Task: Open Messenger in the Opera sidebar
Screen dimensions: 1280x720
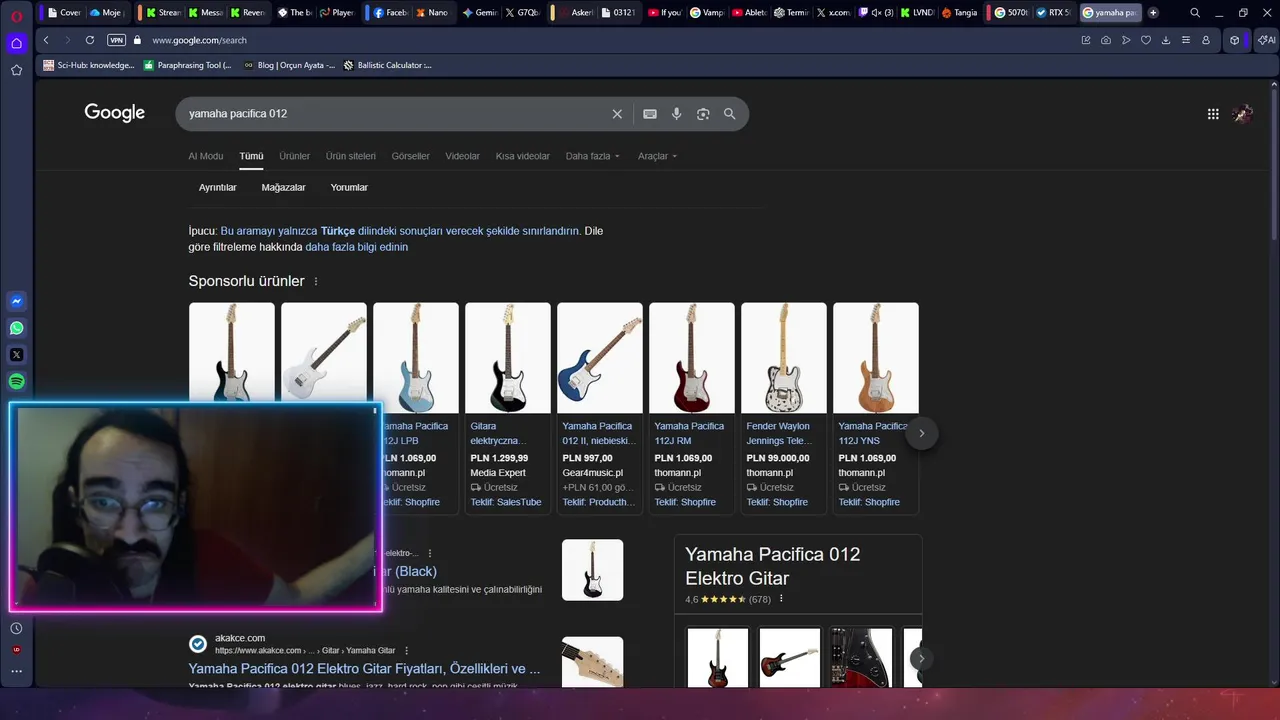Action: pyautogui.click(x=16, y=301)
